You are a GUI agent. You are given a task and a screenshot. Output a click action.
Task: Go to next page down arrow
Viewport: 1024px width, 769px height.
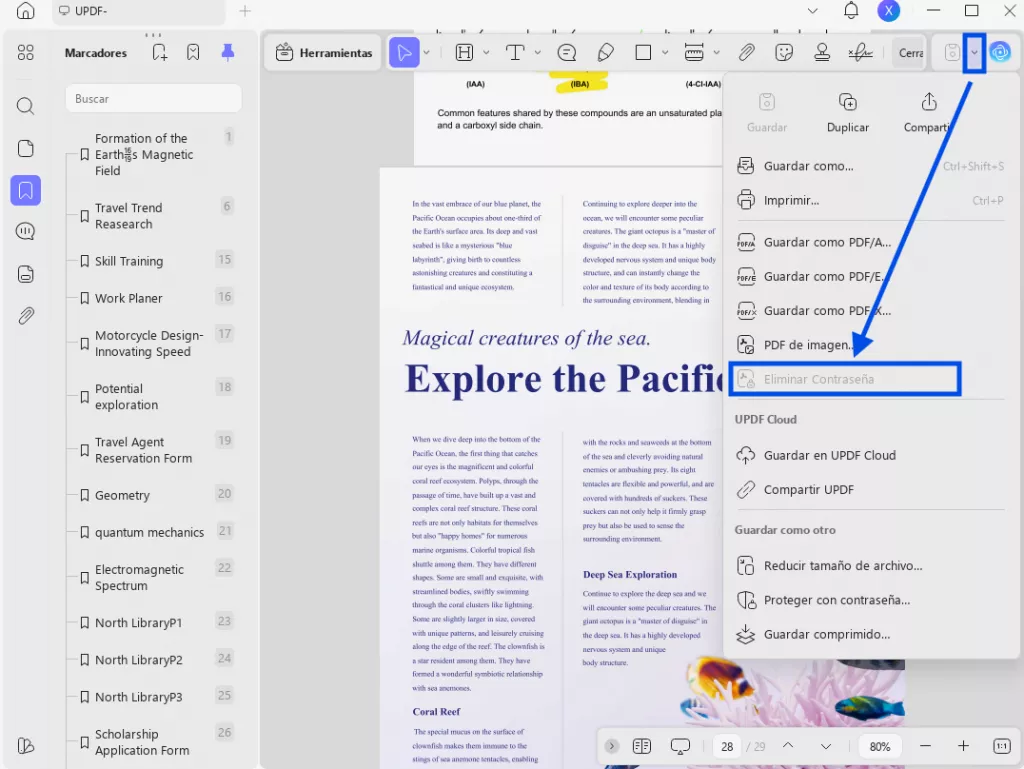pos(826,745)
